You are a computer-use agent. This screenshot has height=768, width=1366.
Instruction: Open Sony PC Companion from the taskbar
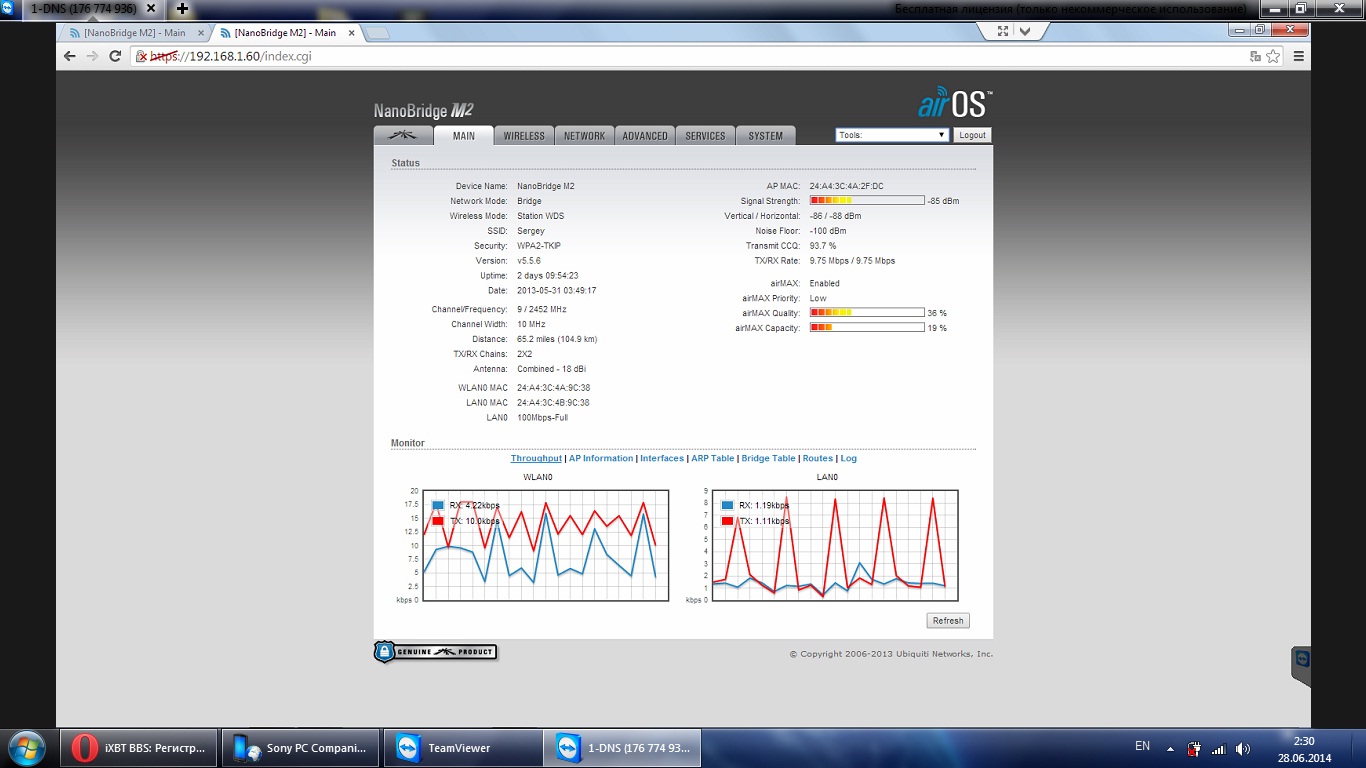tap(300, 747)
